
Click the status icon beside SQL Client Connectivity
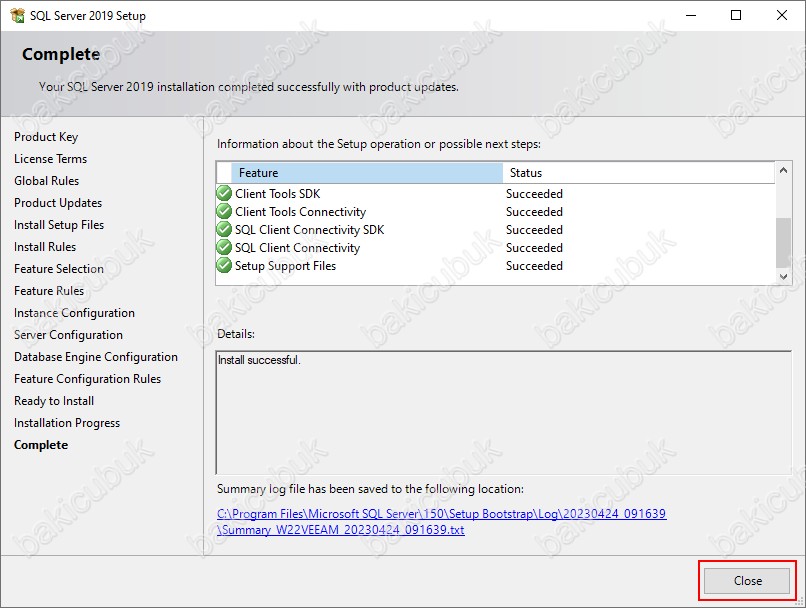224,248
